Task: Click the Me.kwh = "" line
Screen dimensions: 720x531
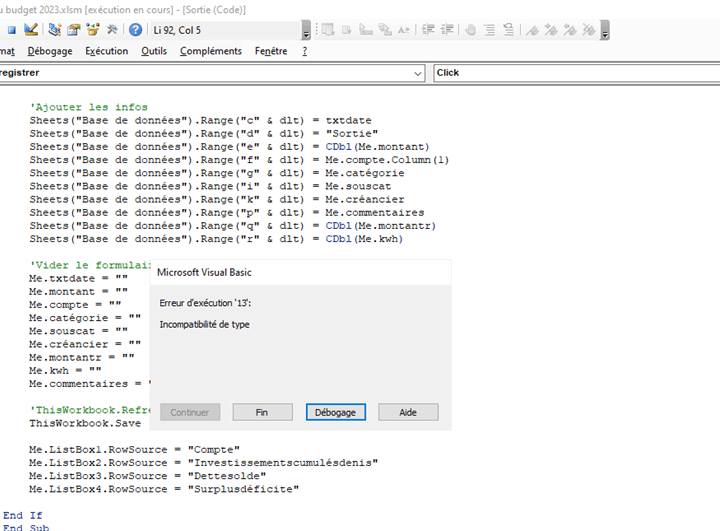Action: pos(65,371)
